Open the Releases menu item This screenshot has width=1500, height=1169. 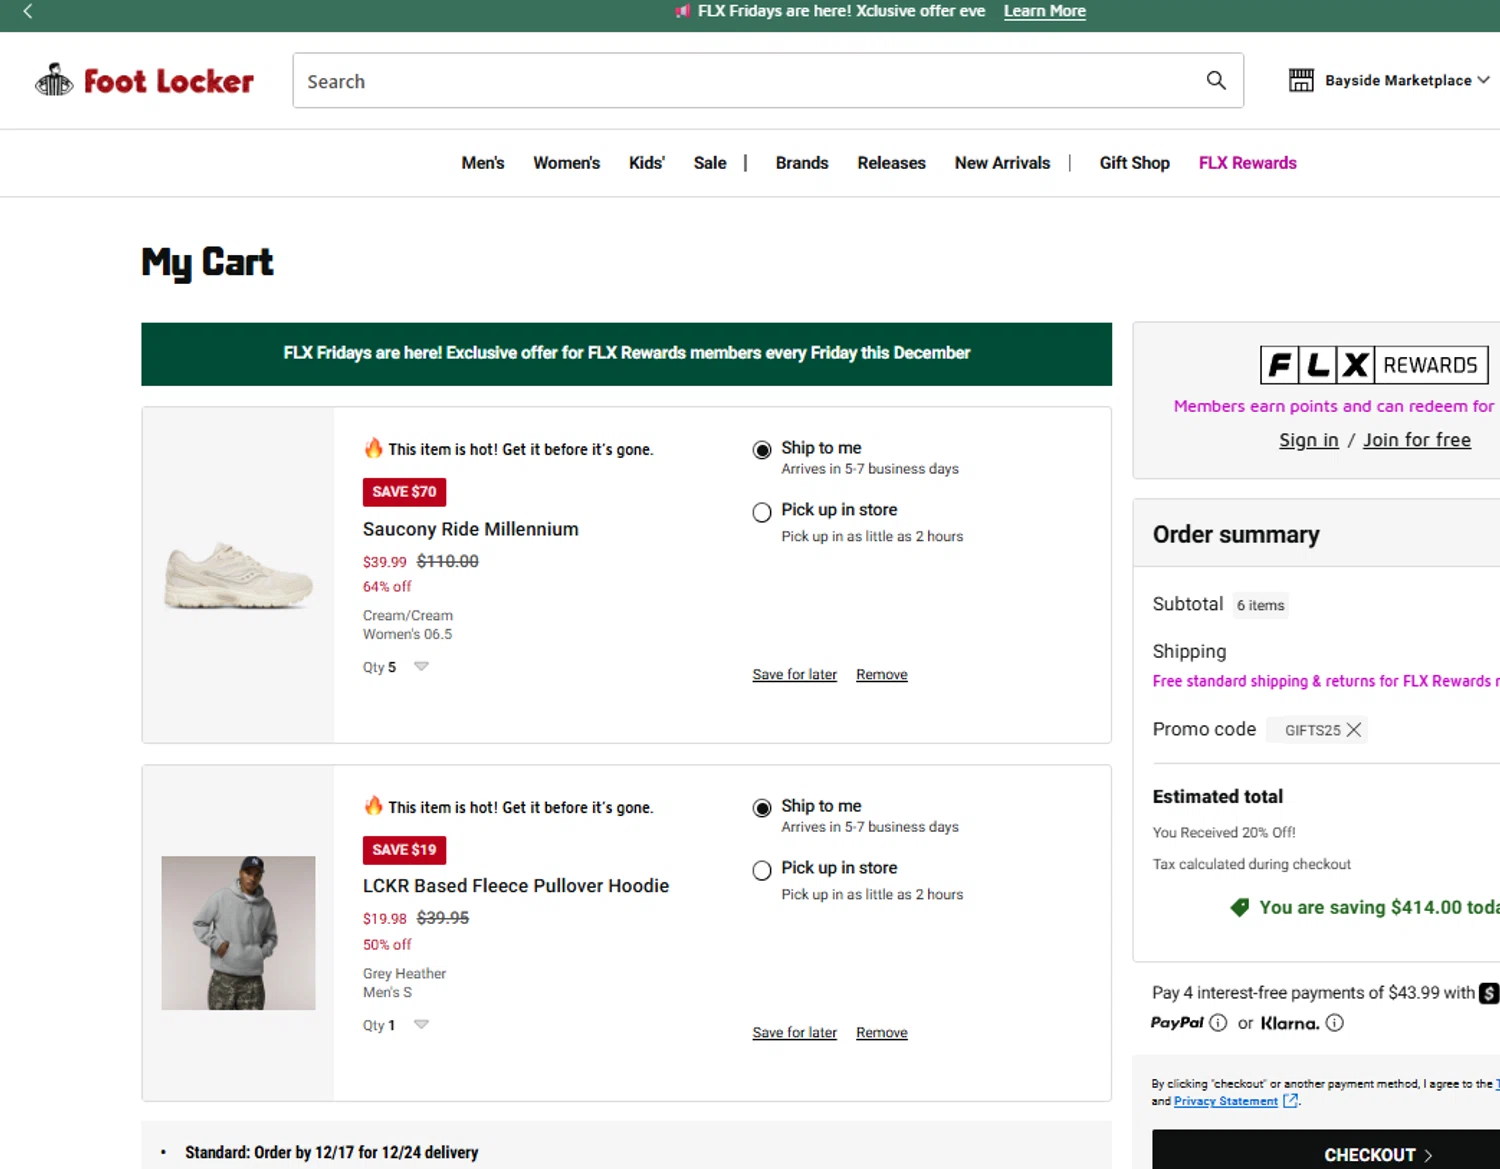(x=891, y=163)
